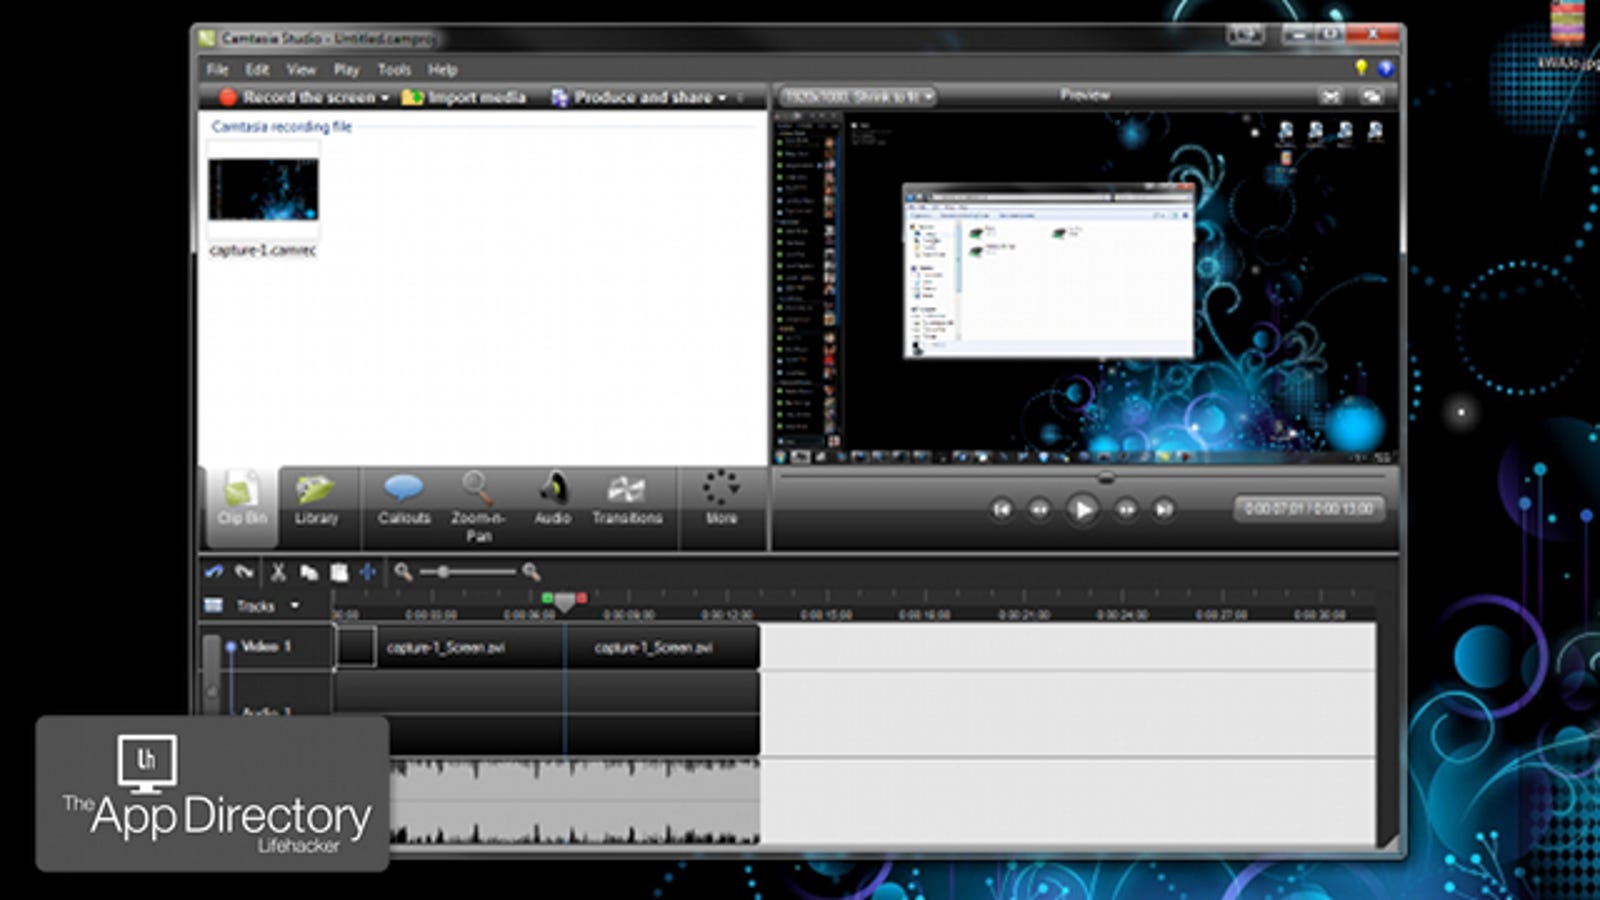The width and height of the screenshot is (1600, 900).
Task: Click skip to end playback button
Action: click(x=1164, y=509)
